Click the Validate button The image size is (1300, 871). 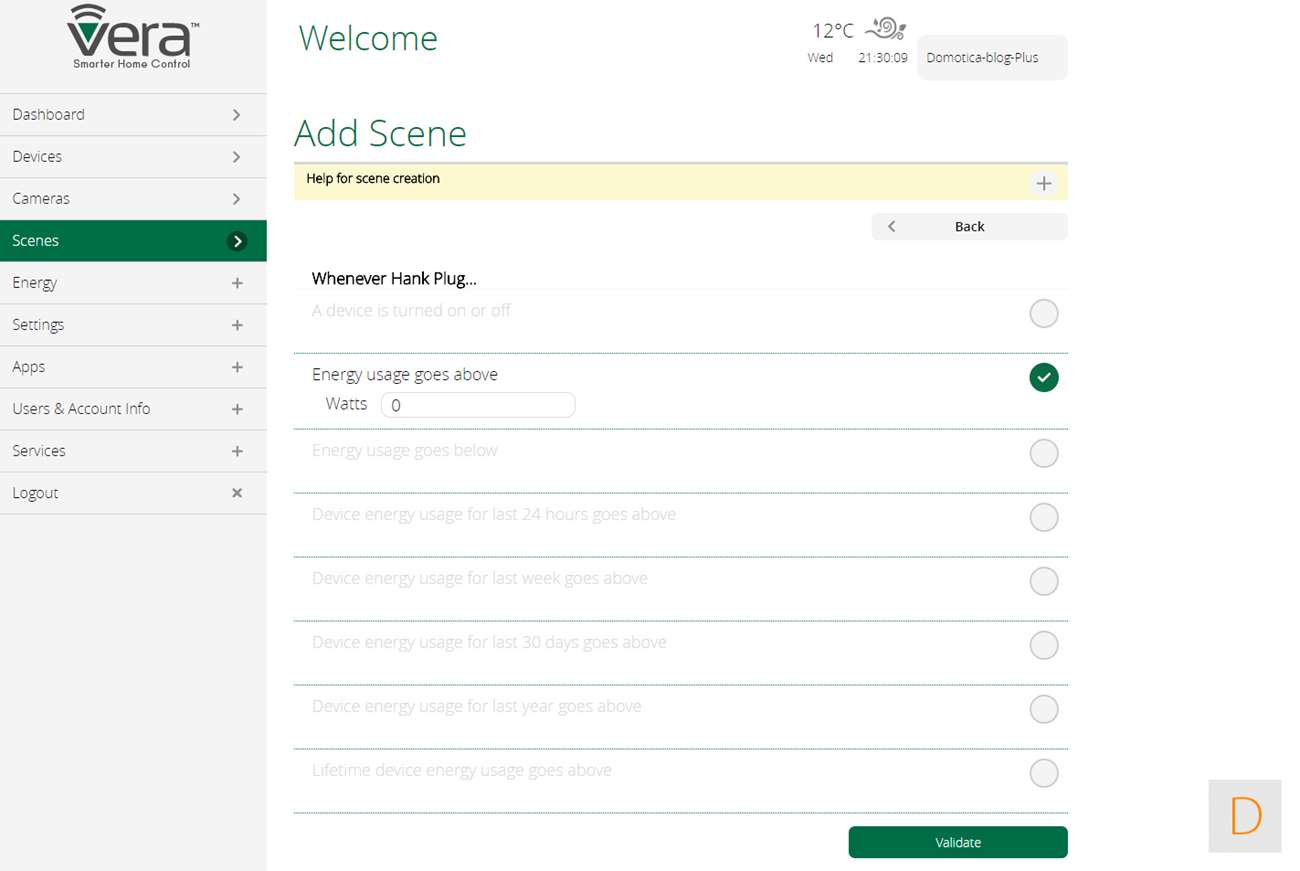[957, 842]
